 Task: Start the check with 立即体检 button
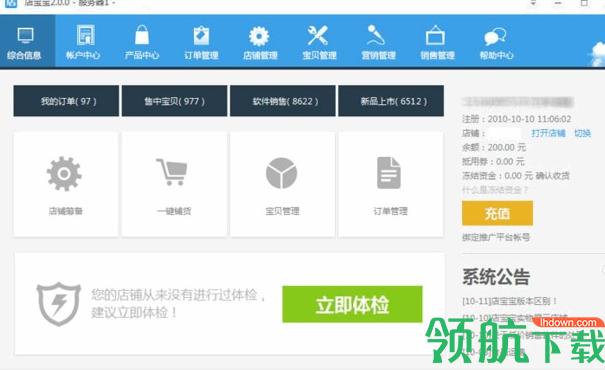352,304
